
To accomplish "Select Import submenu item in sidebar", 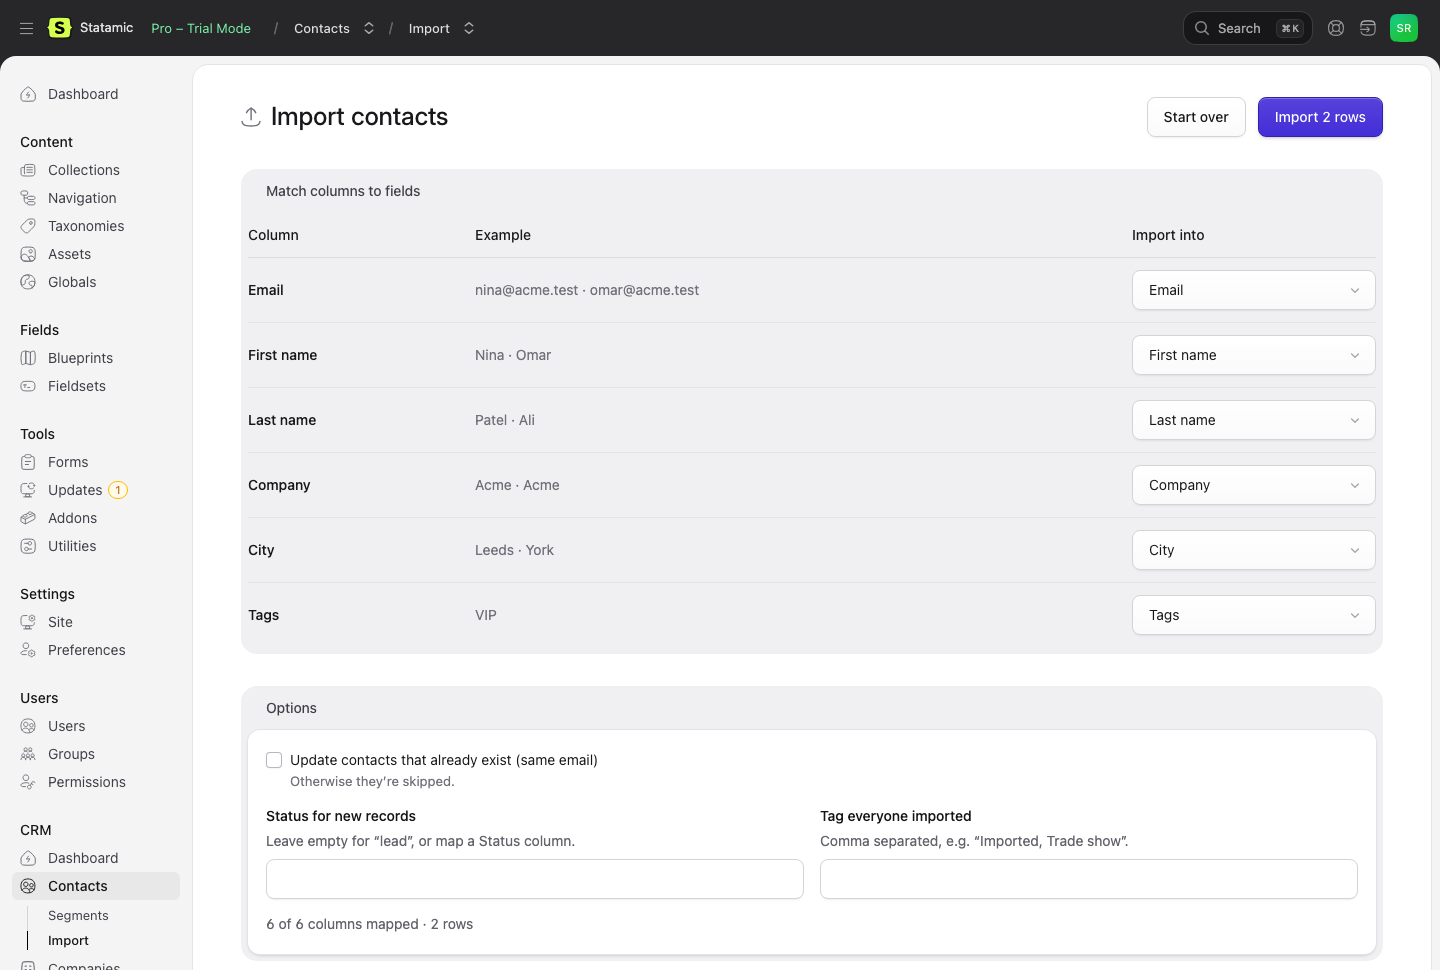I will pyautogui.click(x=68, y=941).
